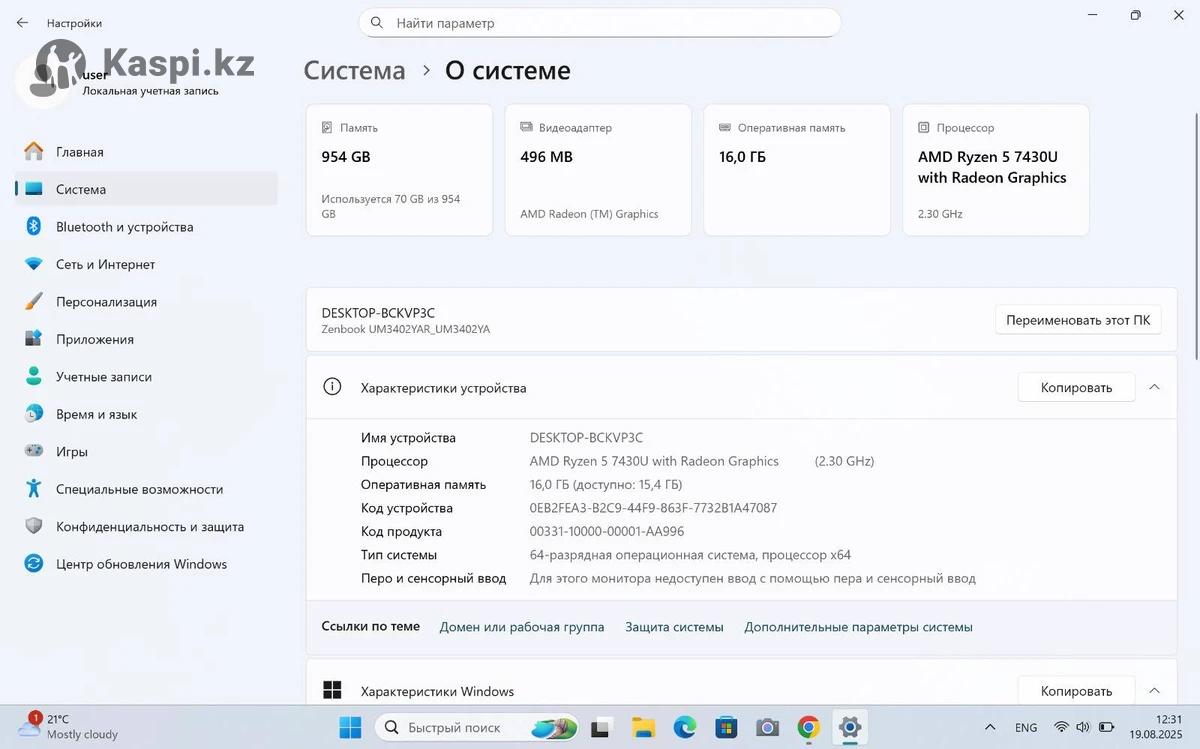1200x749 pixels.
Task: Open Task View from taskbar
Action: [x=601, y=727]
